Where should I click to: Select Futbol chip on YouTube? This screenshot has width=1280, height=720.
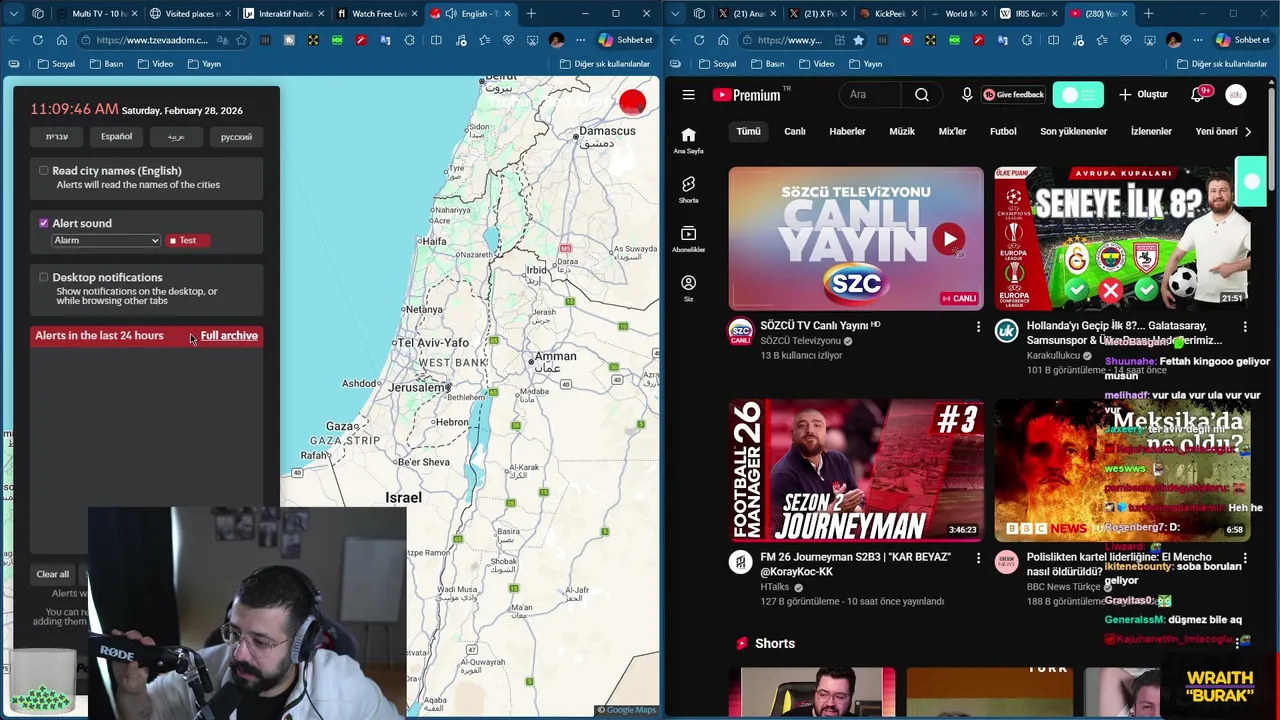[1003, 131]
